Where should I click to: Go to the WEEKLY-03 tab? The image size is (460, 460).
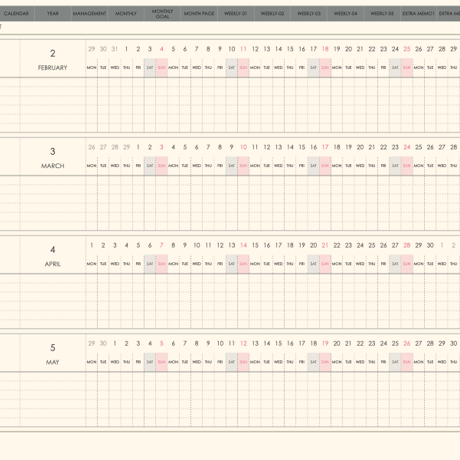point(309,14)
